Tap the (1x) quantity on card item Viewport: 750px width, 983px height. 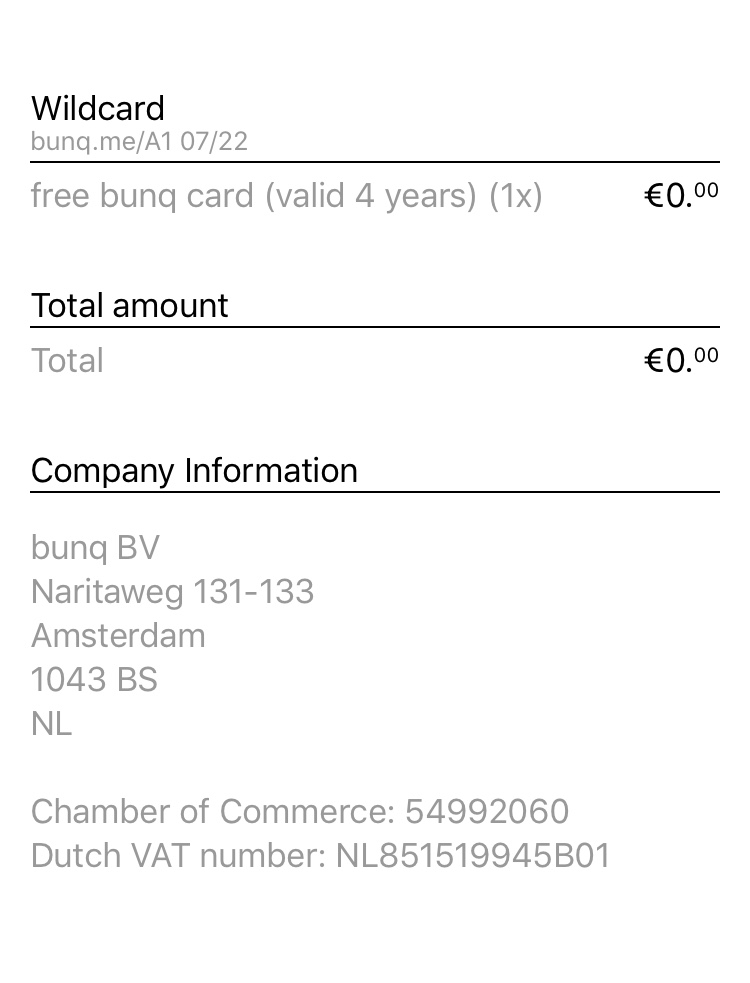pos(515,195)
